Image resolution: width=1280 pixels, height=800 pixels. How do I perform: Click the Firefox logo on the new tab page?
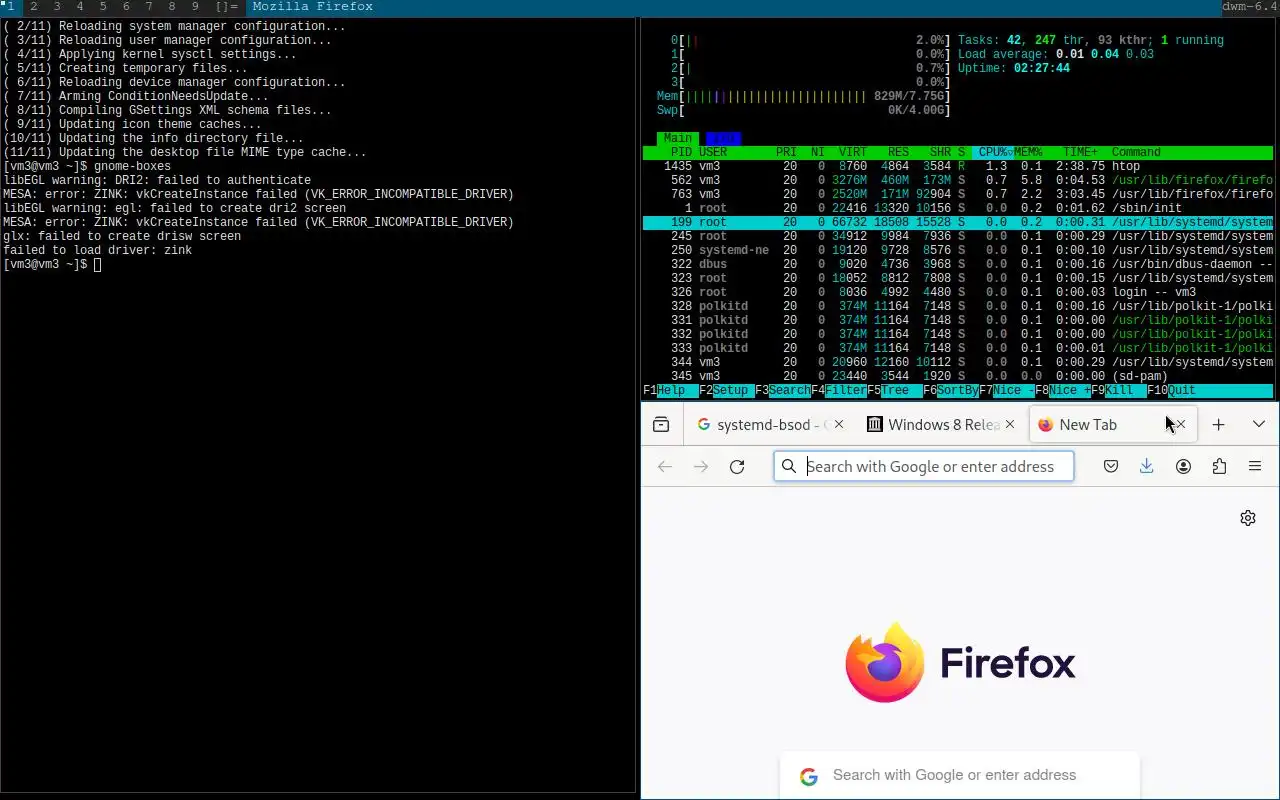pyautogui.click(x=885, y=662)
